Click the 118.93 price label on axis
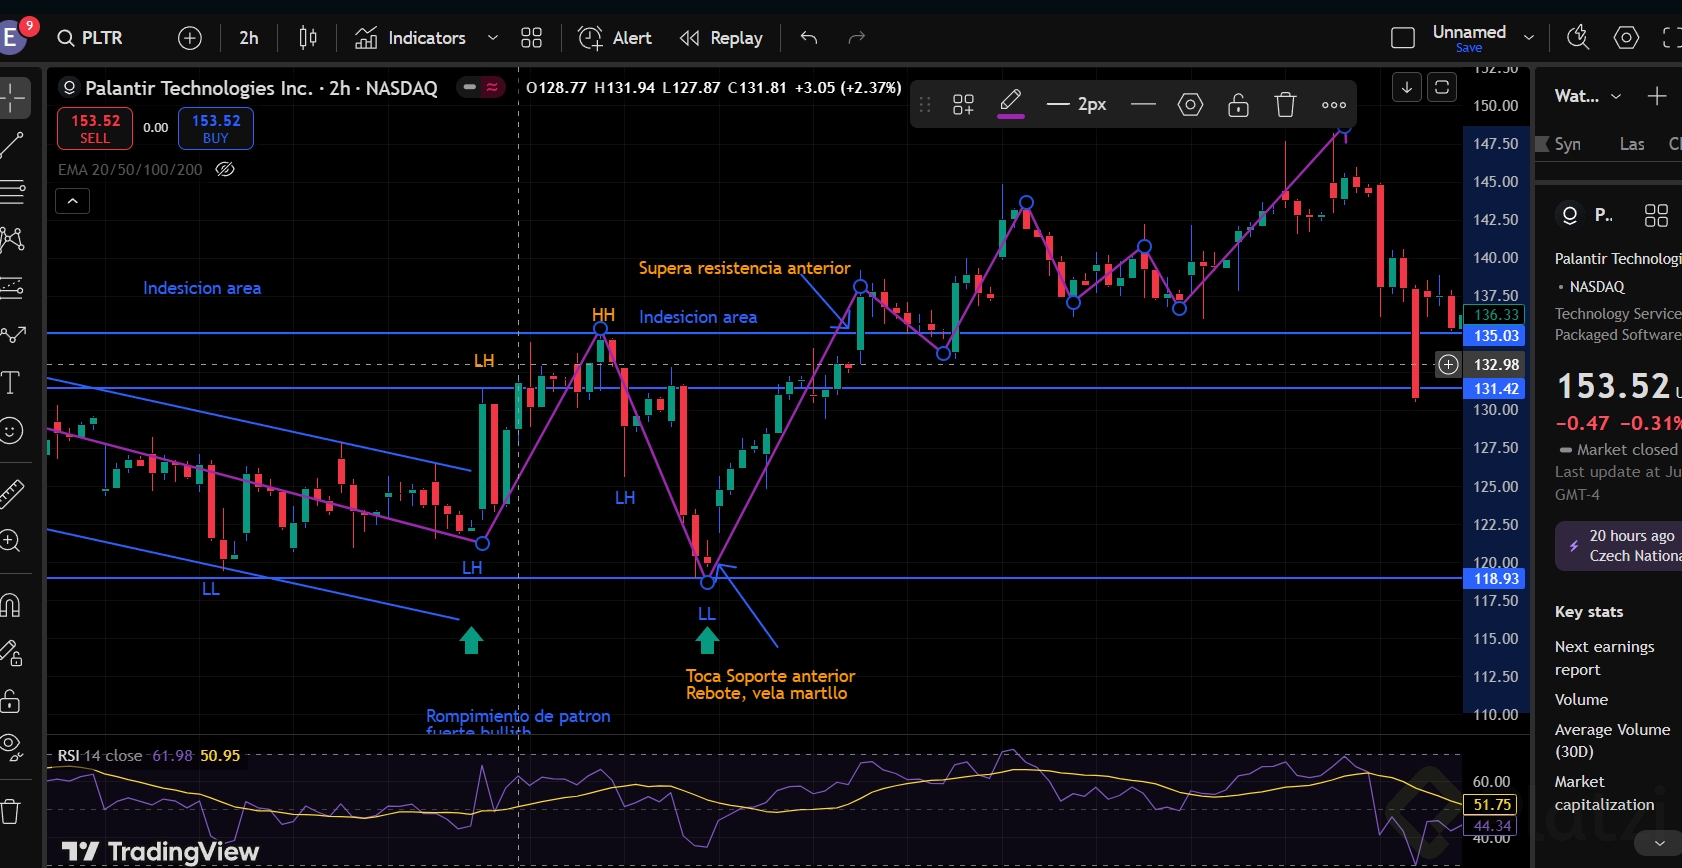 (x=1496, y=578)
